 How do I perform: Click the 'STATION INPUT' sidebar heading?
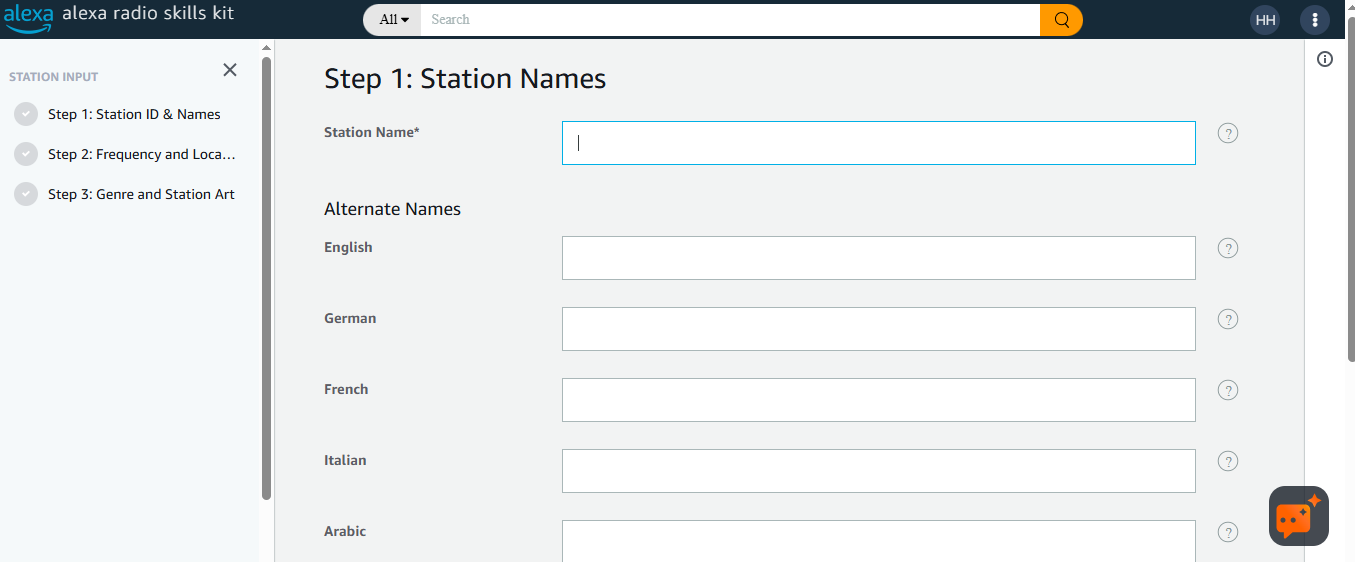[x=54, y=77]
